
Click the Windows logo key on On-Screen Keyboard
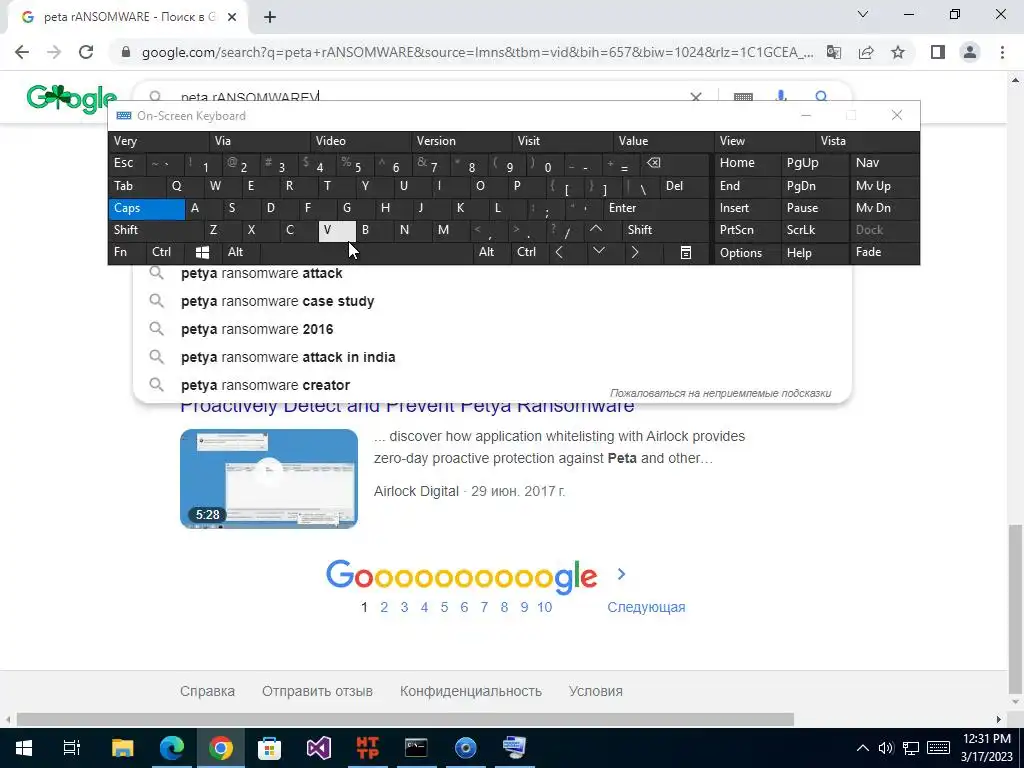coord(202,252)
